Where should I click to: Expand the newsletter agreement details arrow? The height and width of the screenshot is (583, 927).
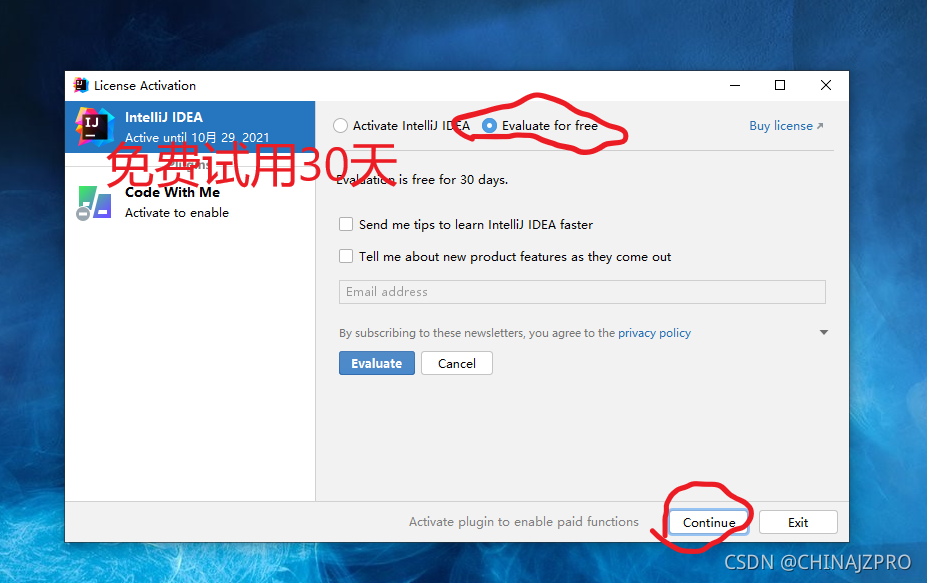pos(824,332)
